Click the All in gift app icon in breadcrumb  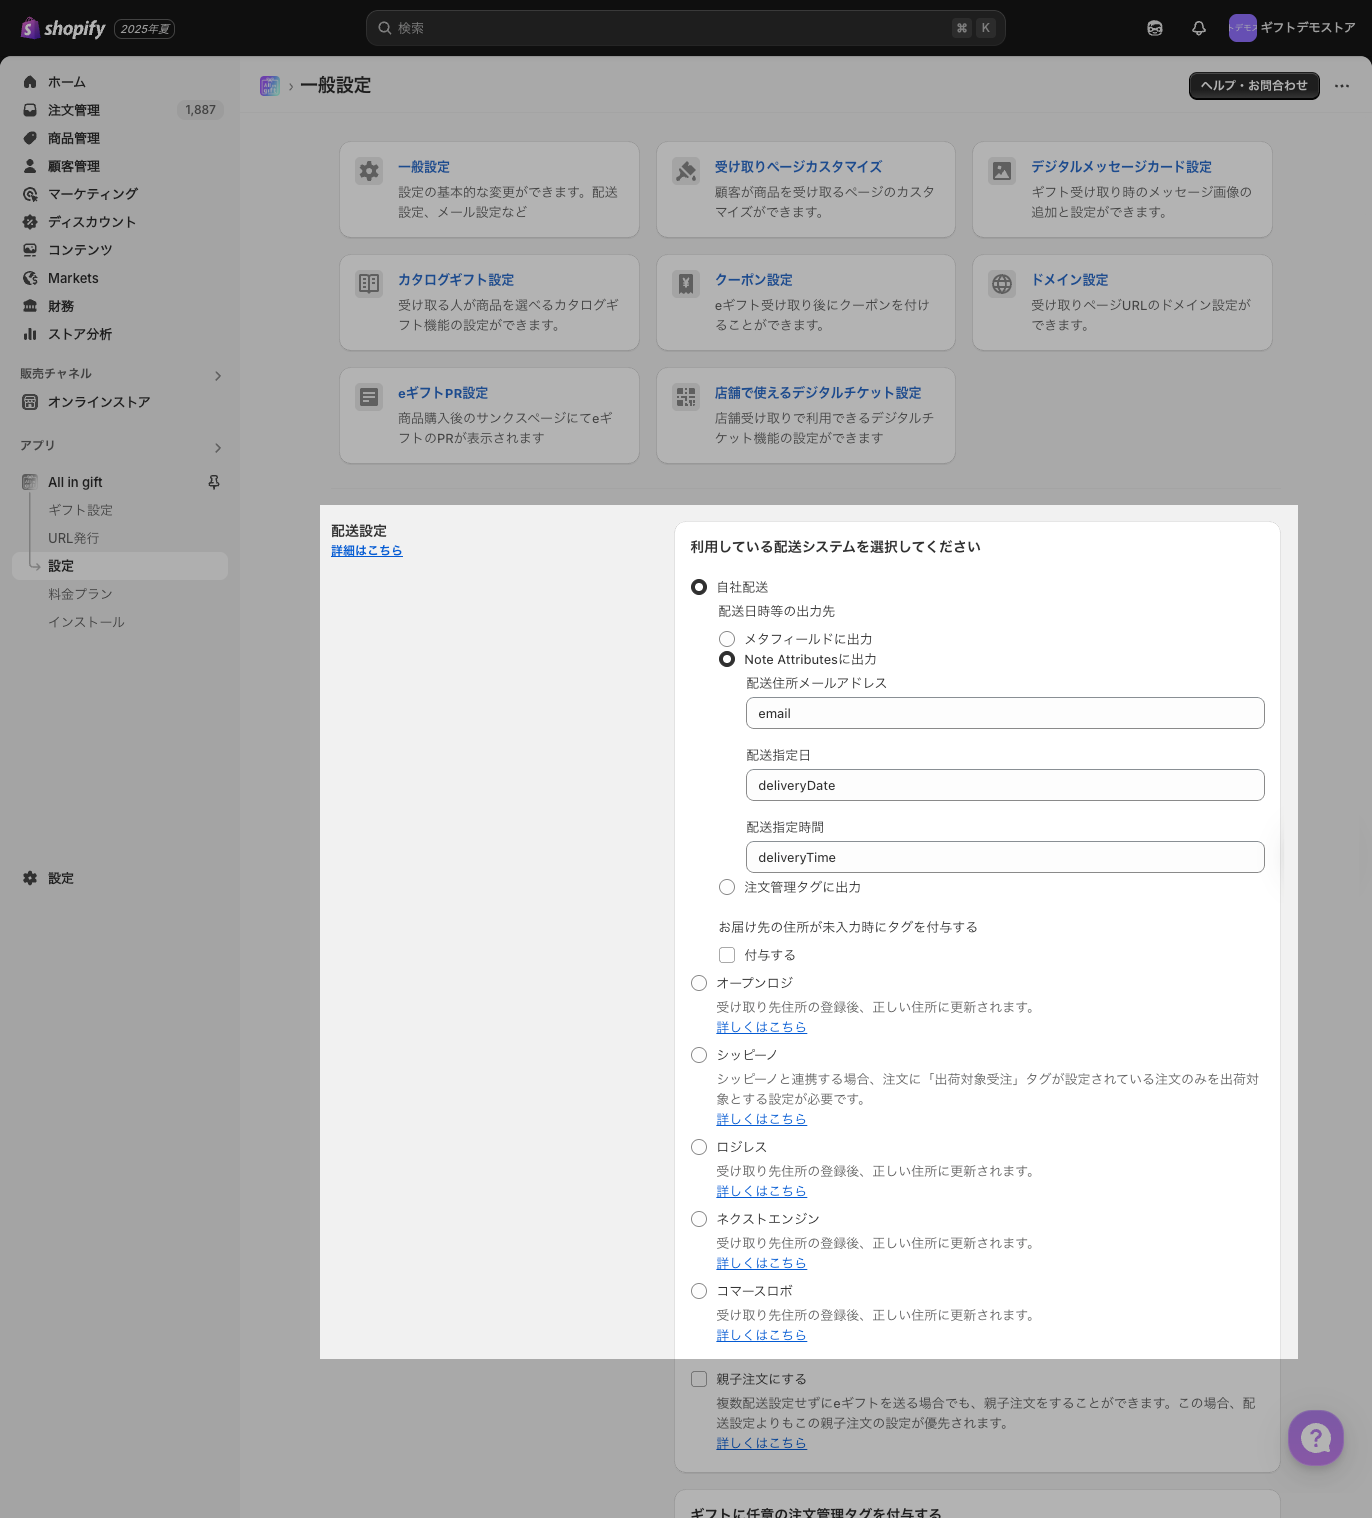(x=269, y=86)
